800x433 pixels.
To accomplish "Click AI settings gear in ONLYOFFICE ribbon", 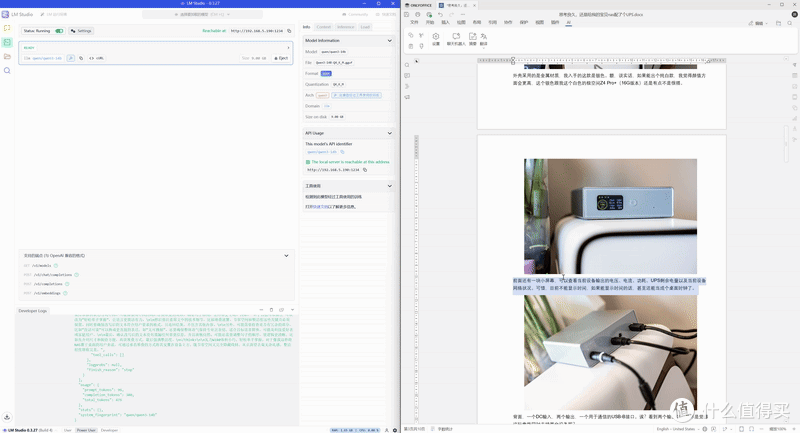I will pyautogui.click(x=436, y=39).
